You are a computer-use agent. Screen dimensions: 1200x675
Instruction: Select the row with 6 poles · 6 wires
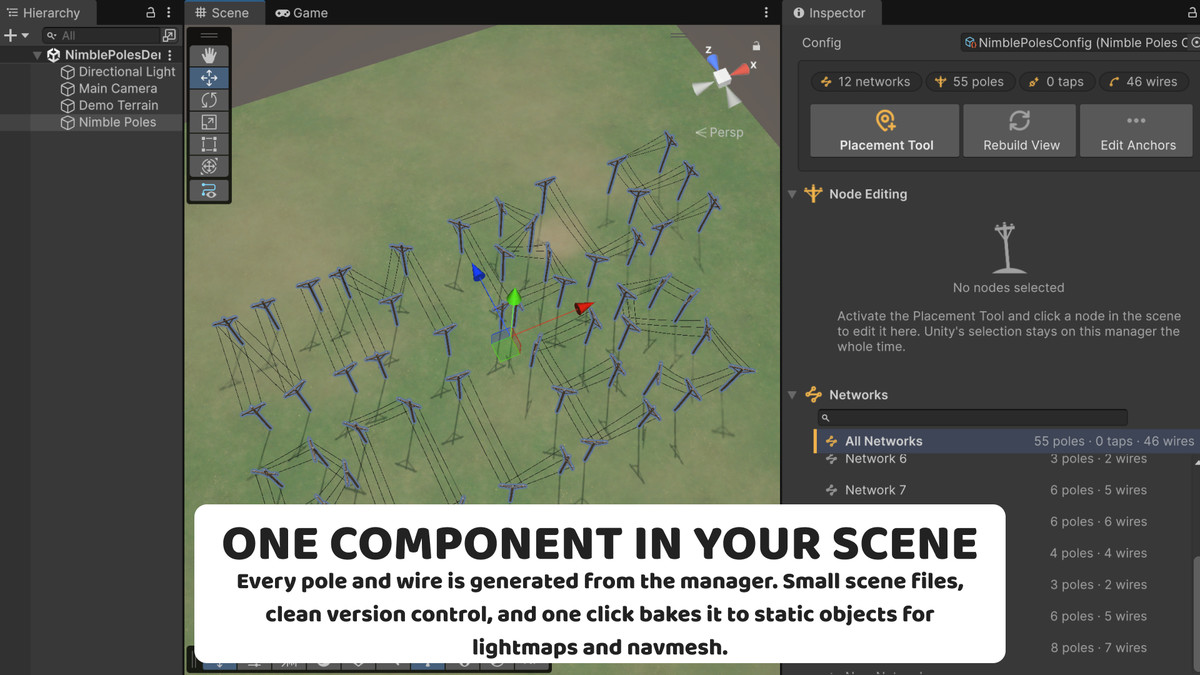tap(1098, 522)
